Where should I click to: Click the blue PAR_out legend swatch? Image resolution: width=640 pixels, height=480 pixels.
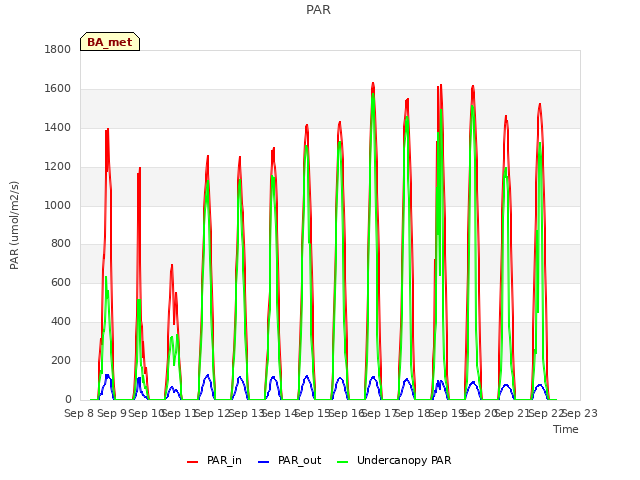click(264, 462)
